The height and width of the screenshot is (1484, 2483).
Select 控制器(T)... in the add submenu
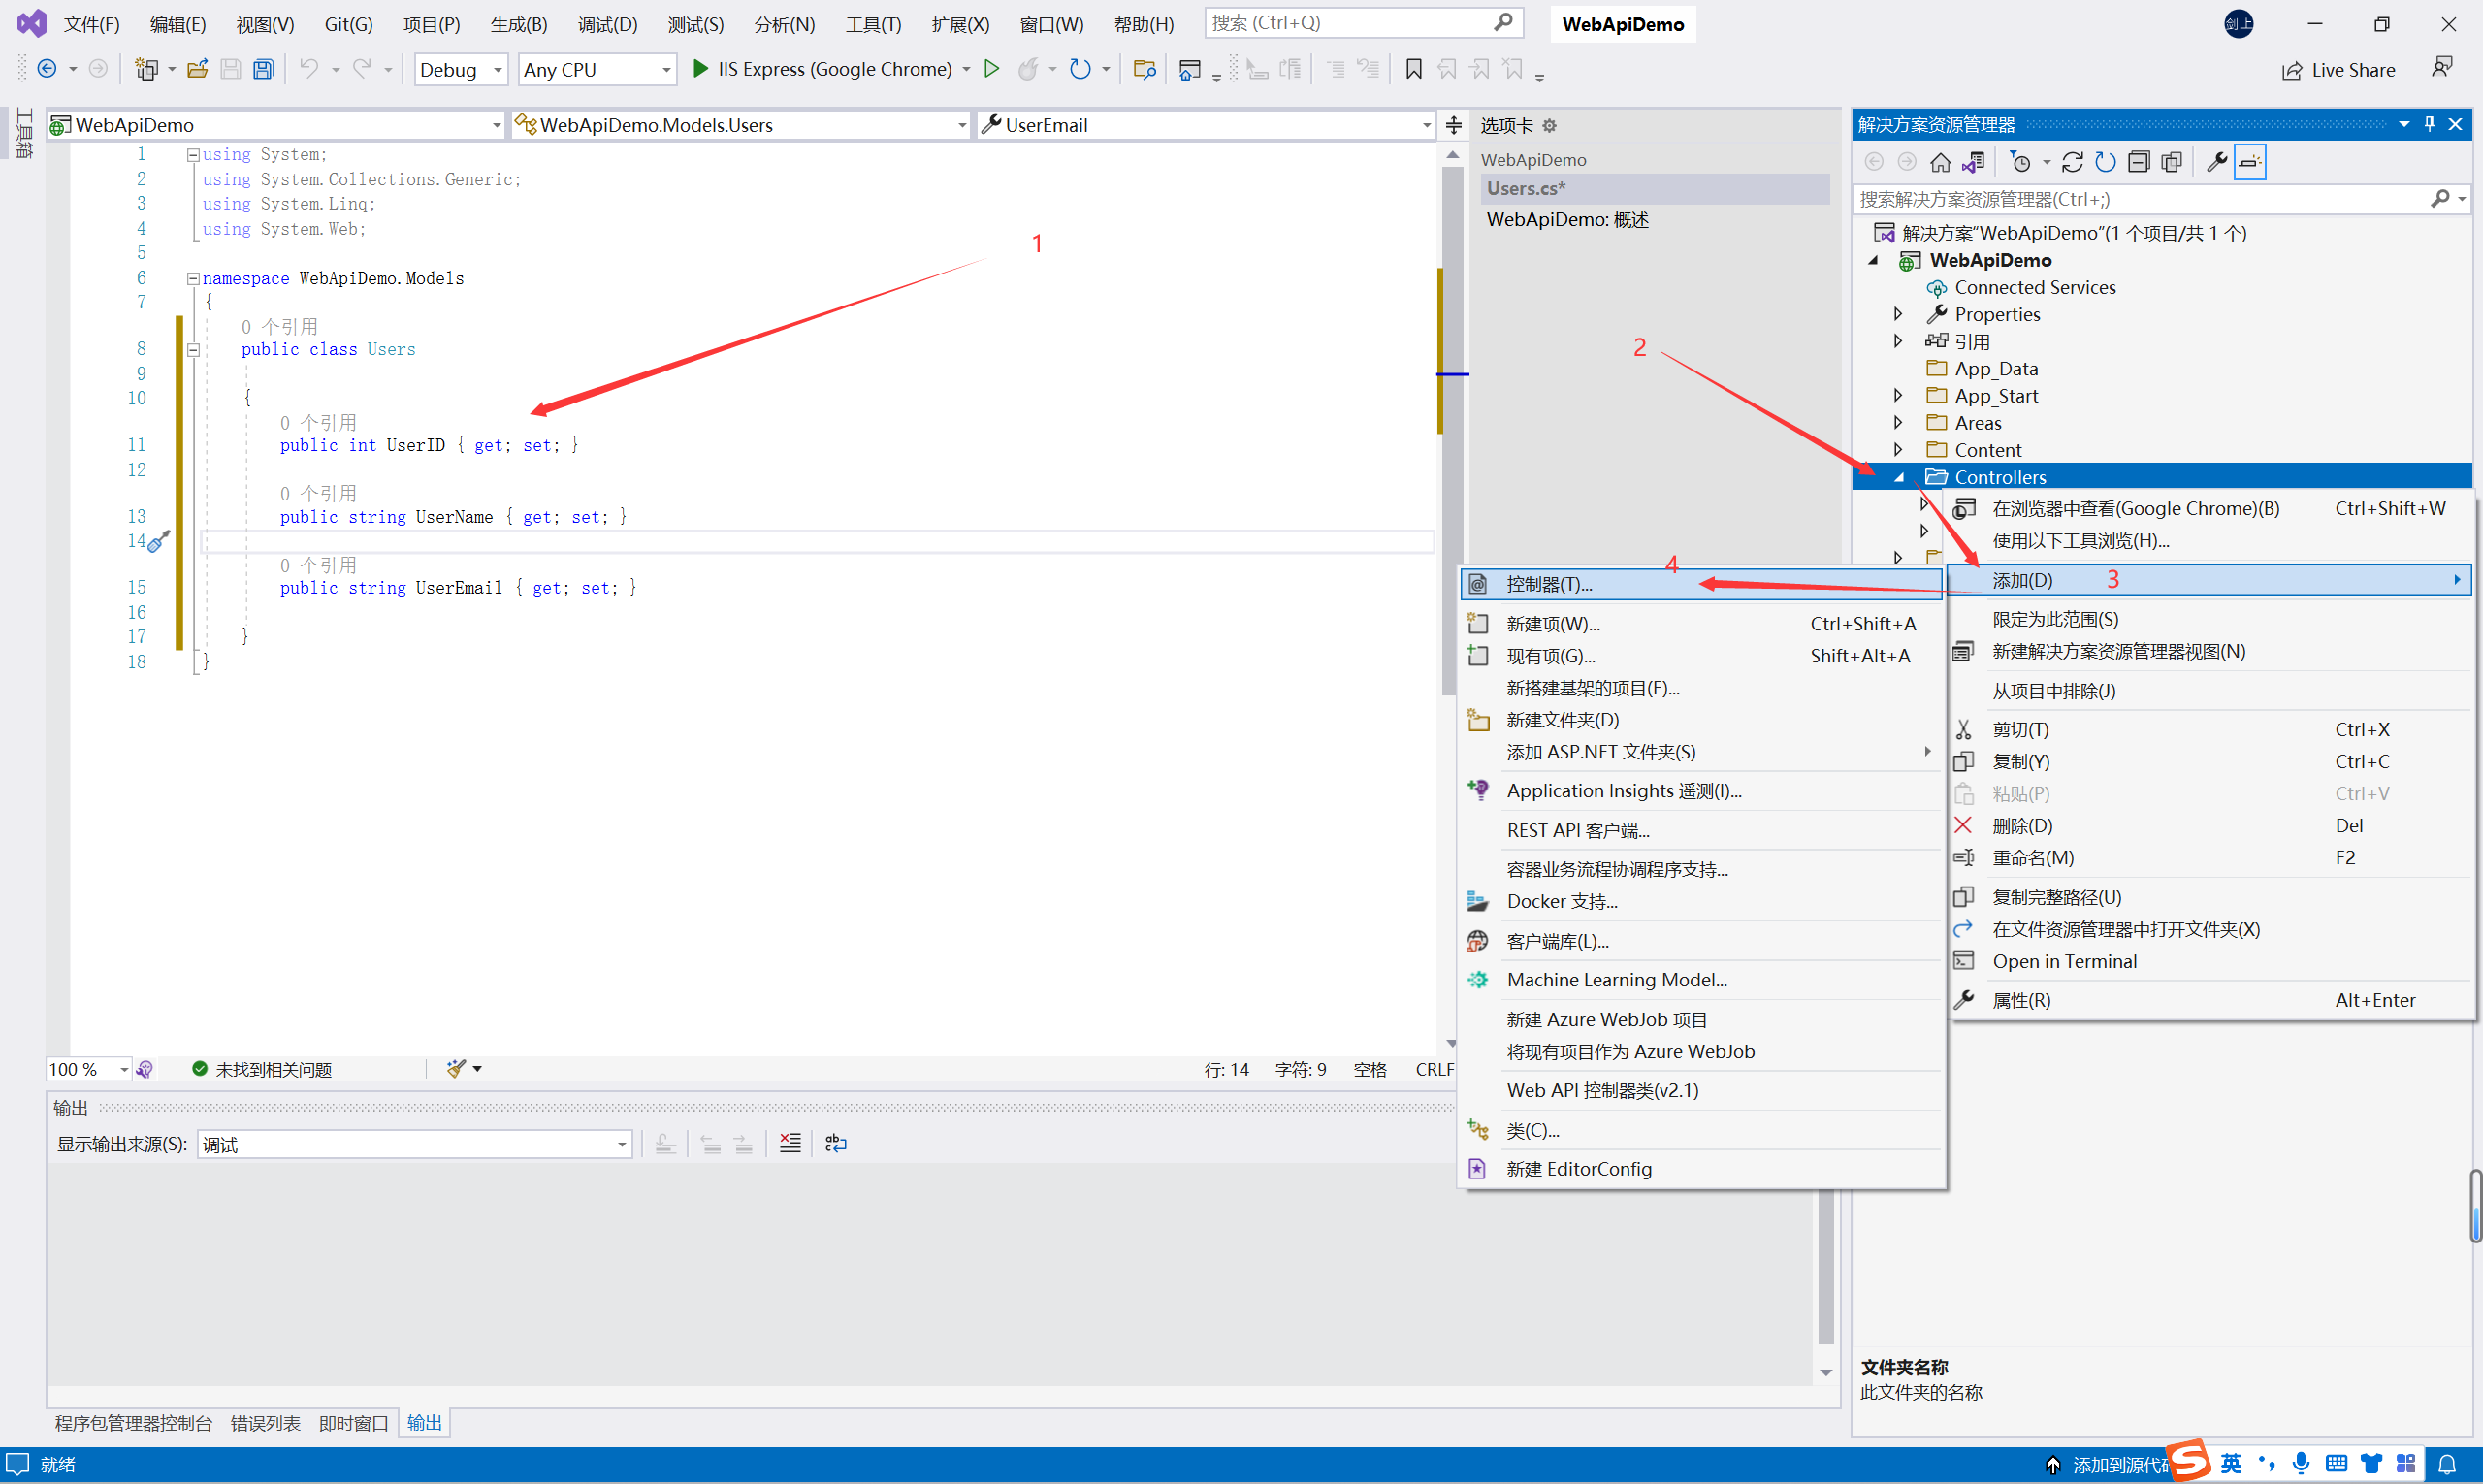[1549, 584]
